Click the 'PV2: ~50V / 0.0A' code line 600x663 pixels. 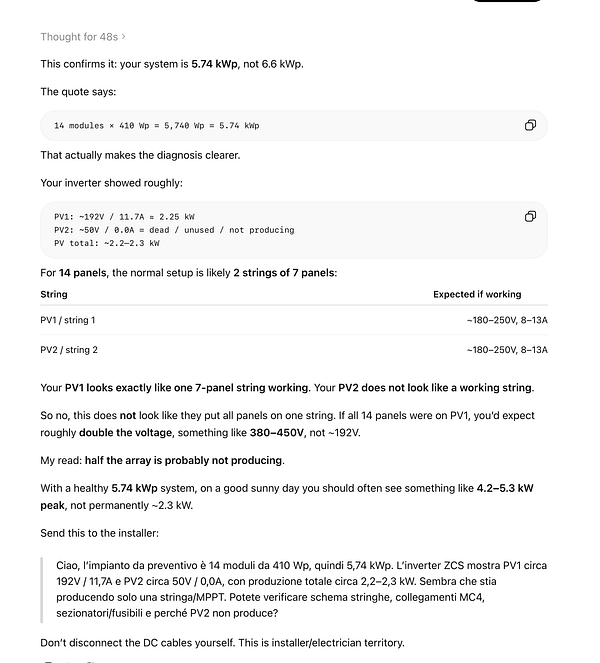pyautogui.click(x=174, y=230)
